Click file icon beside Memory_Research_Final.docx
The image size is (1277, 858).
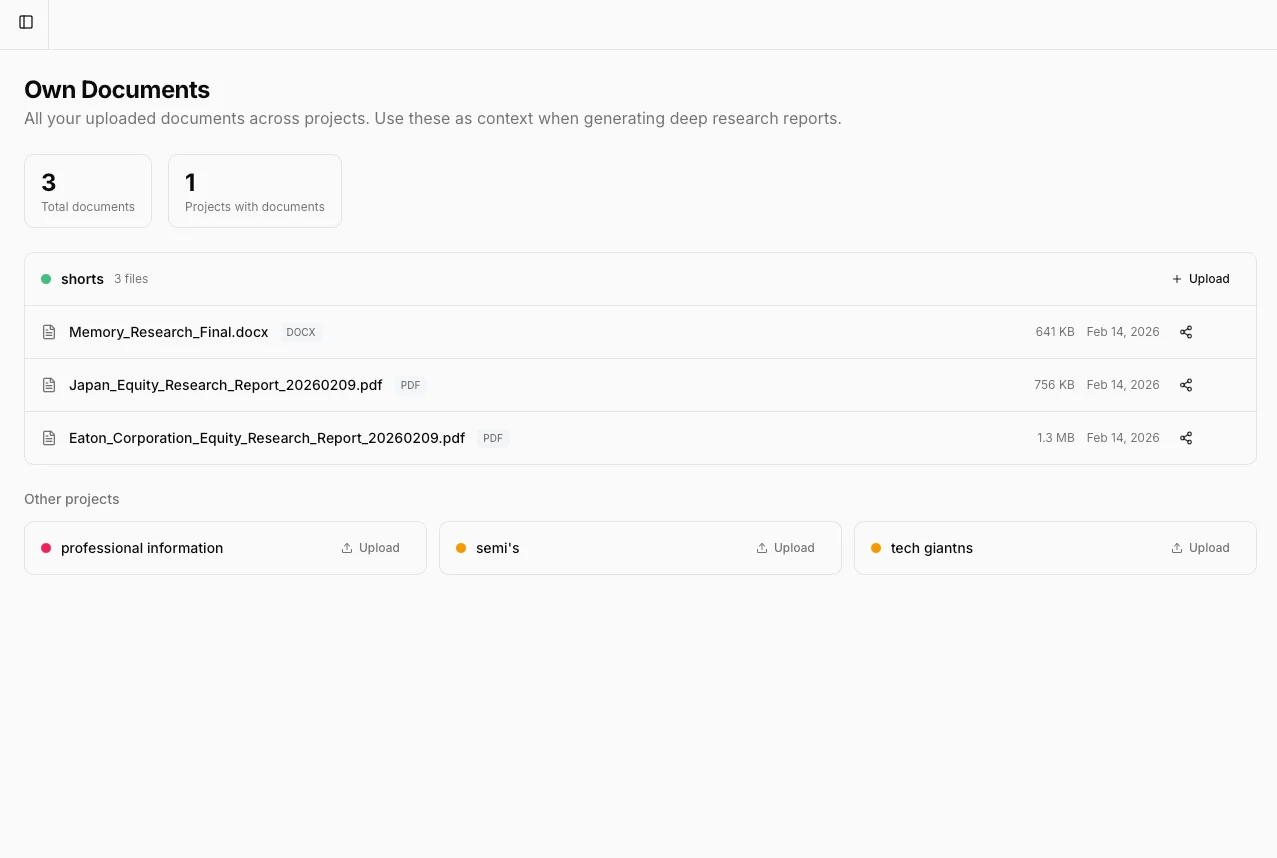click(49, 332)
